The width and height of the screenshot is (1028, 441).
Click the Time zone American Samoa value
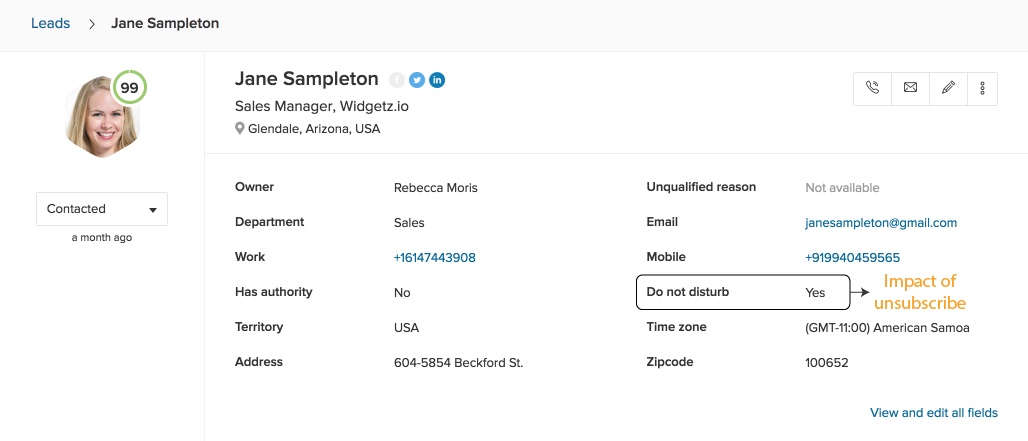coord(886,328)
